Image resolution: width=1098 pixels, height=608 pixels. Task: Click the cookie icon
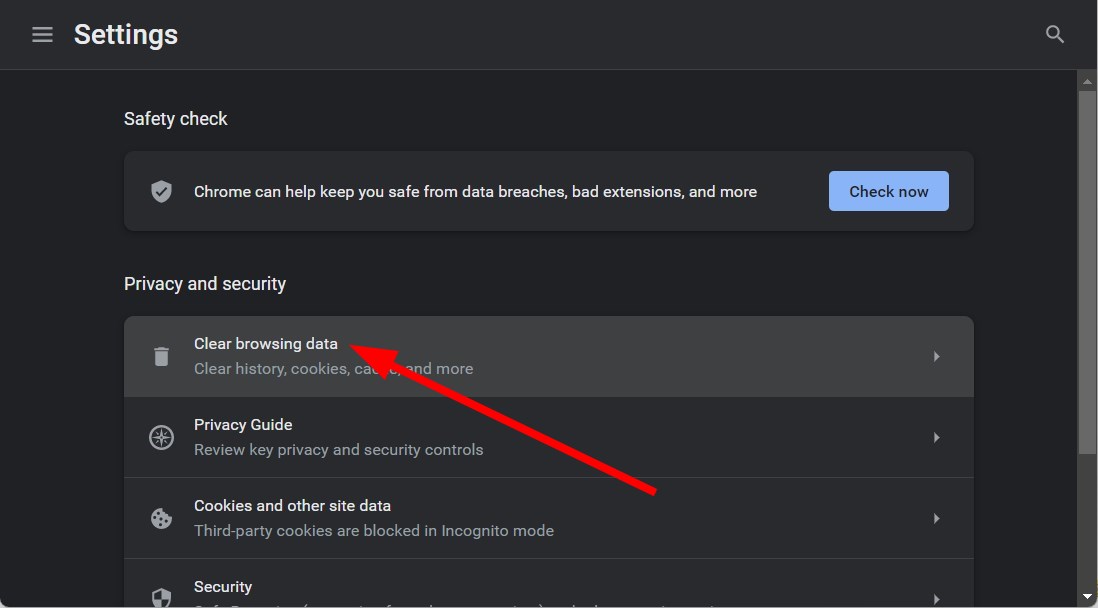click(161, 518)
